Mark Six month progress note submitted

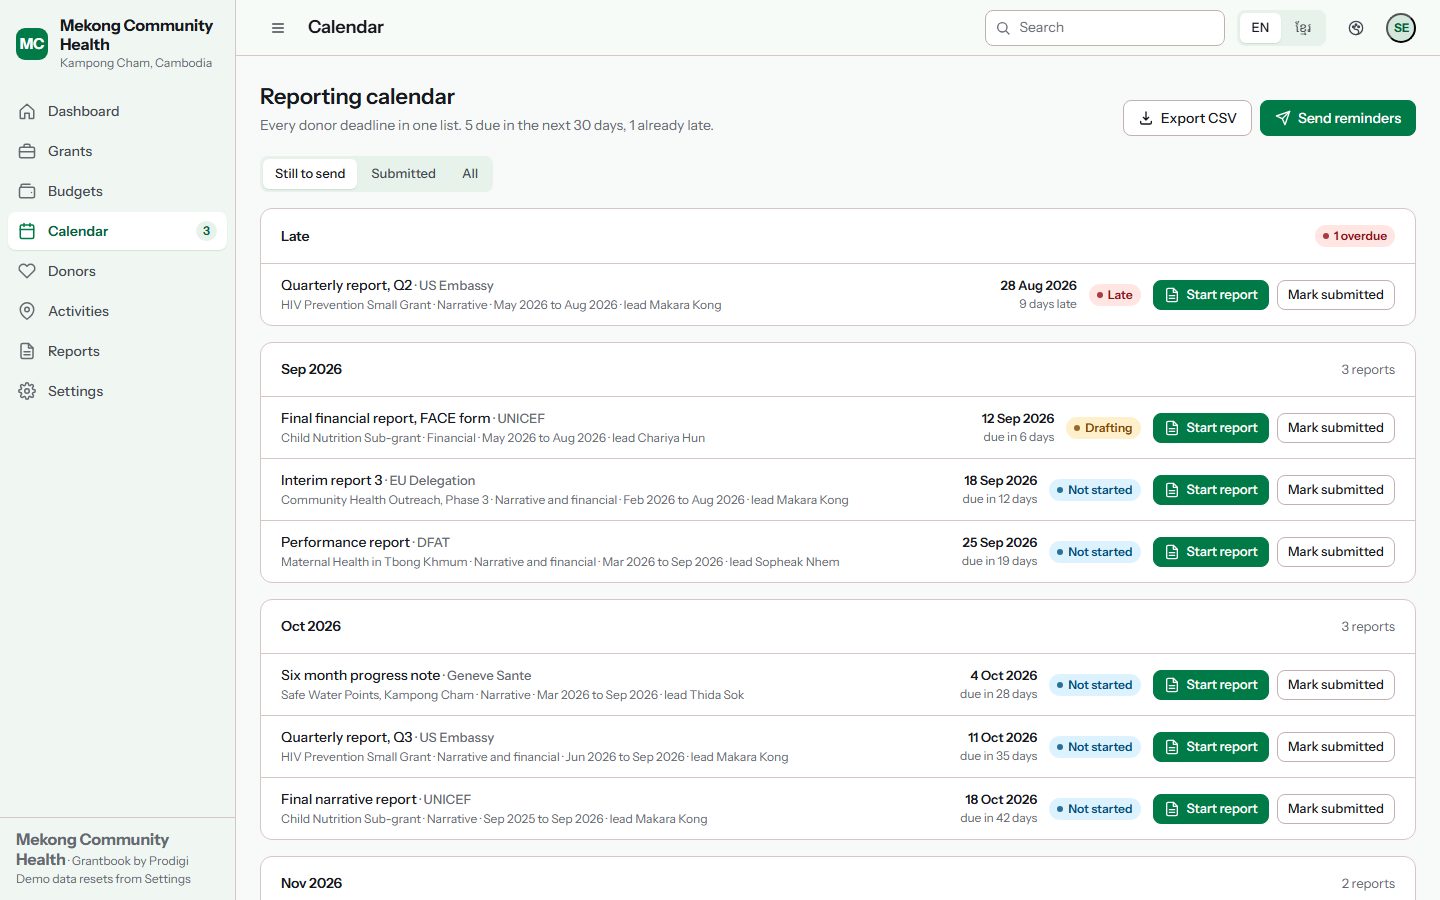(x=1336, y=685)
